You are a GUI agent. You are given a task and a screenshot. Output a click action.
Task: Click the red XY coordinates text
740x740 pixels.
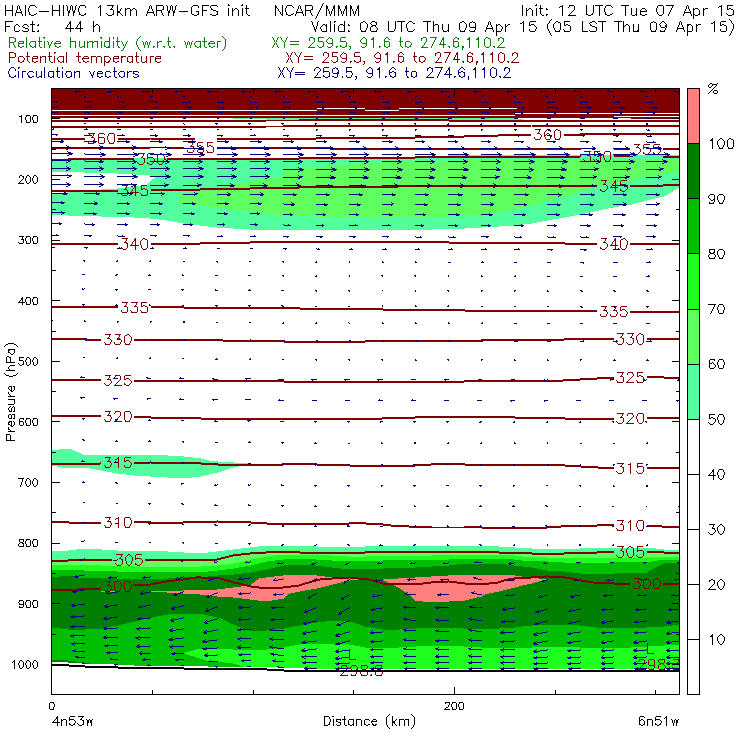[x=402, y=58]
